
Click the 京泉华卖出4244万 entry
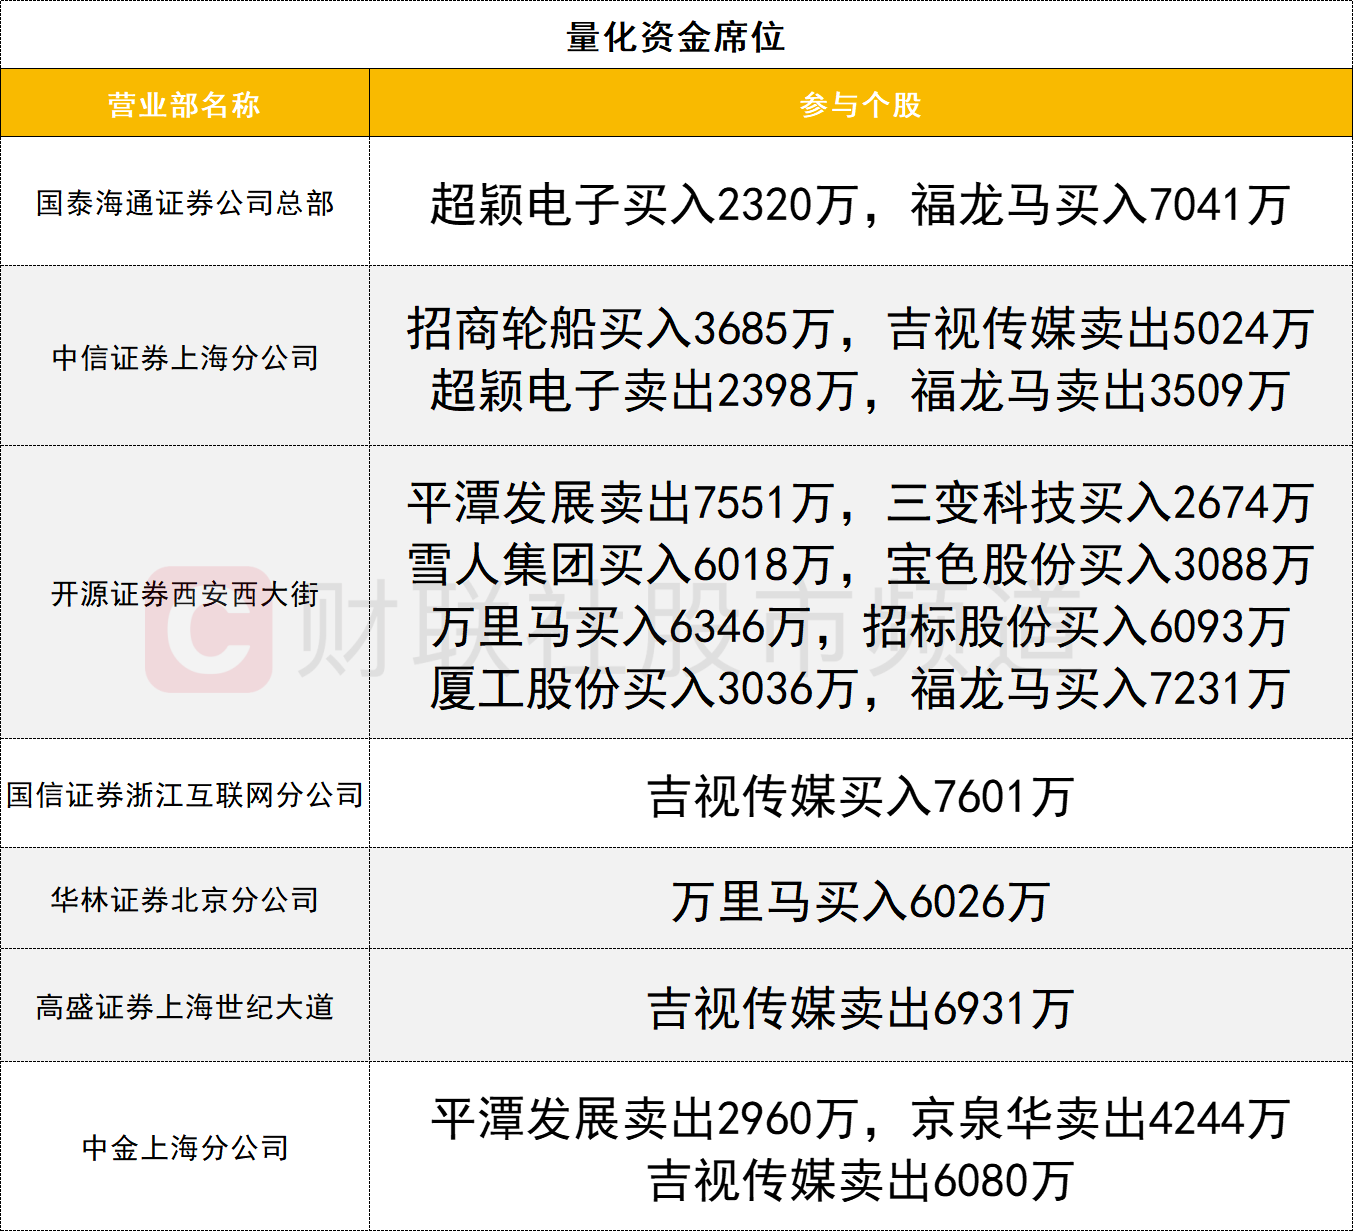[1100, 1118]
